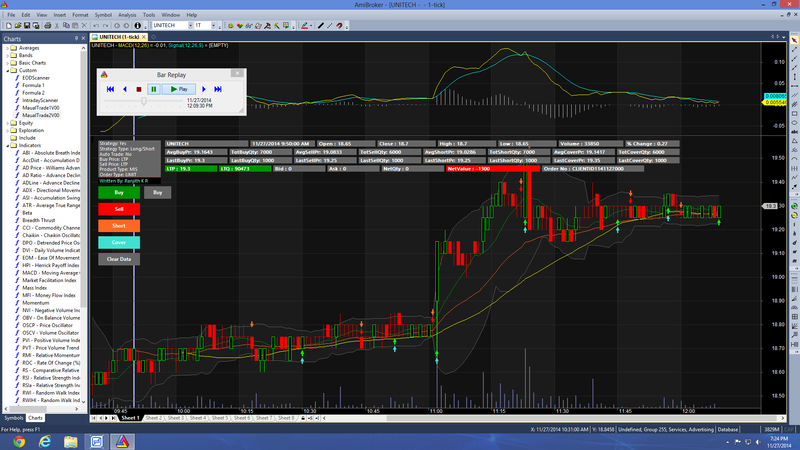Expand the Equity folder
The height and width of the screenshot is (450, 800).
click(8, 123)
